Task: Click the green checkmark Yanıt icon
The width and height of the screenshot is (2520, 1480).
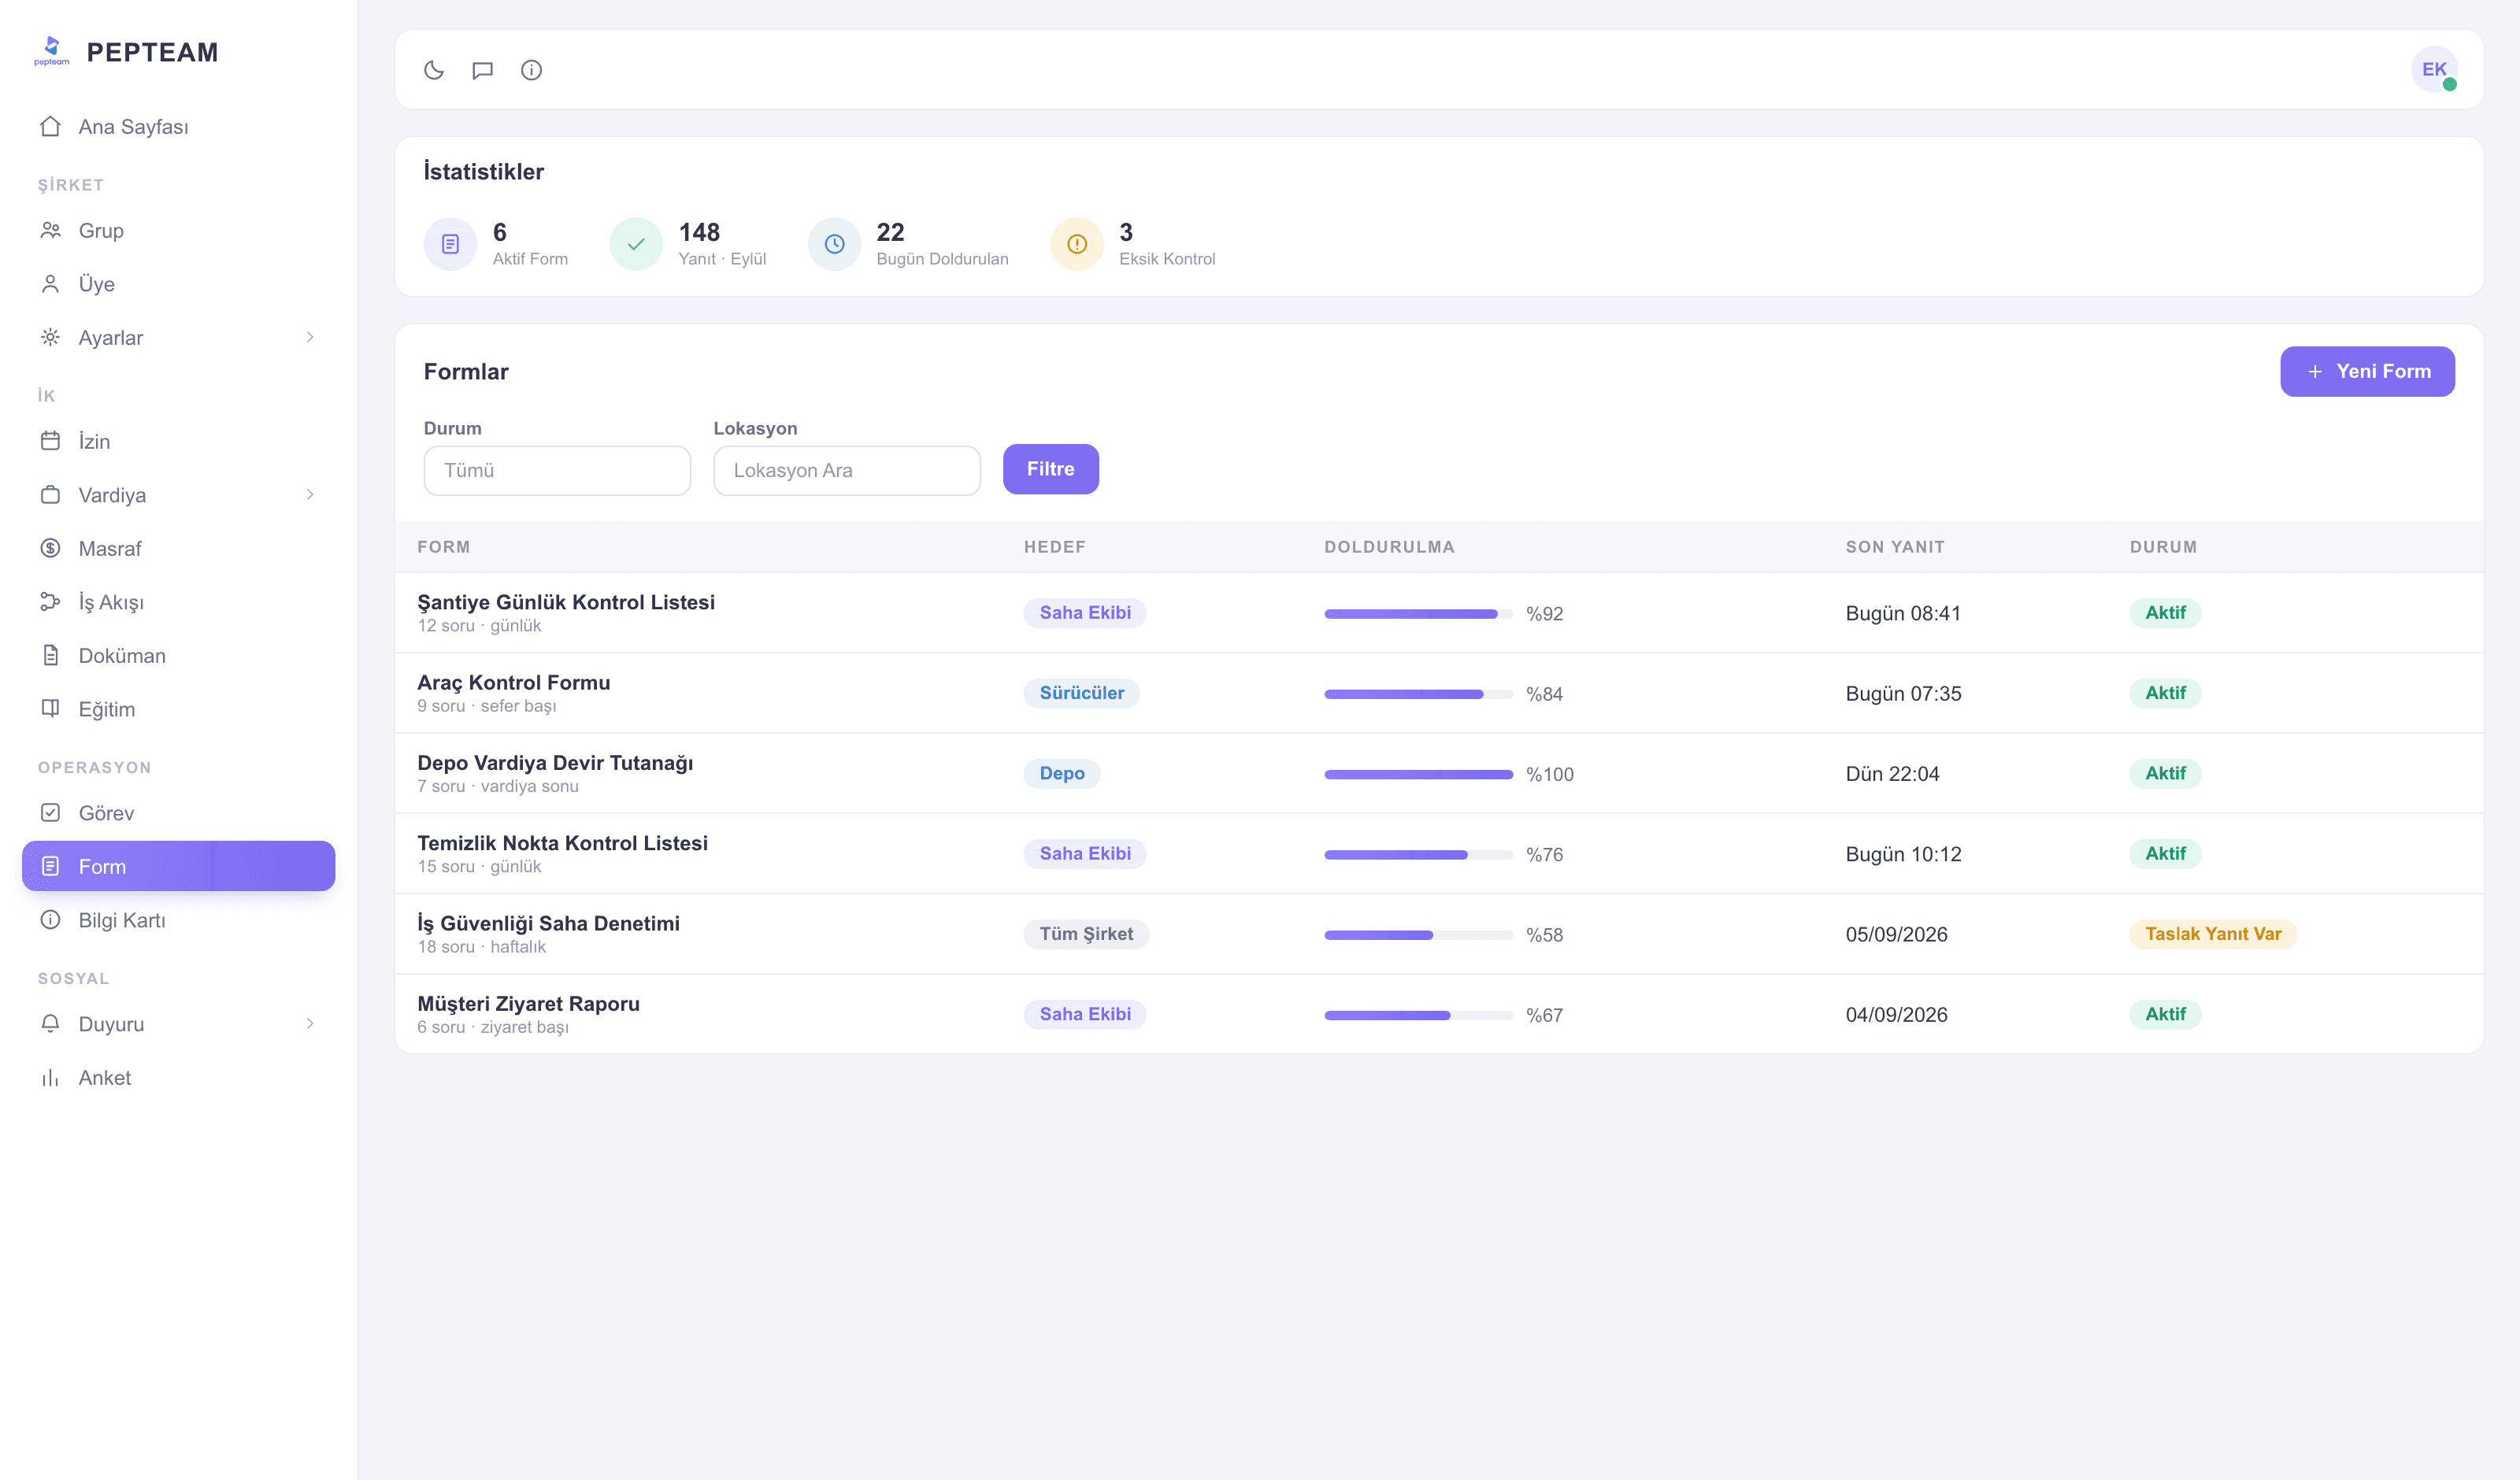Action: click(x=636, y=244)
